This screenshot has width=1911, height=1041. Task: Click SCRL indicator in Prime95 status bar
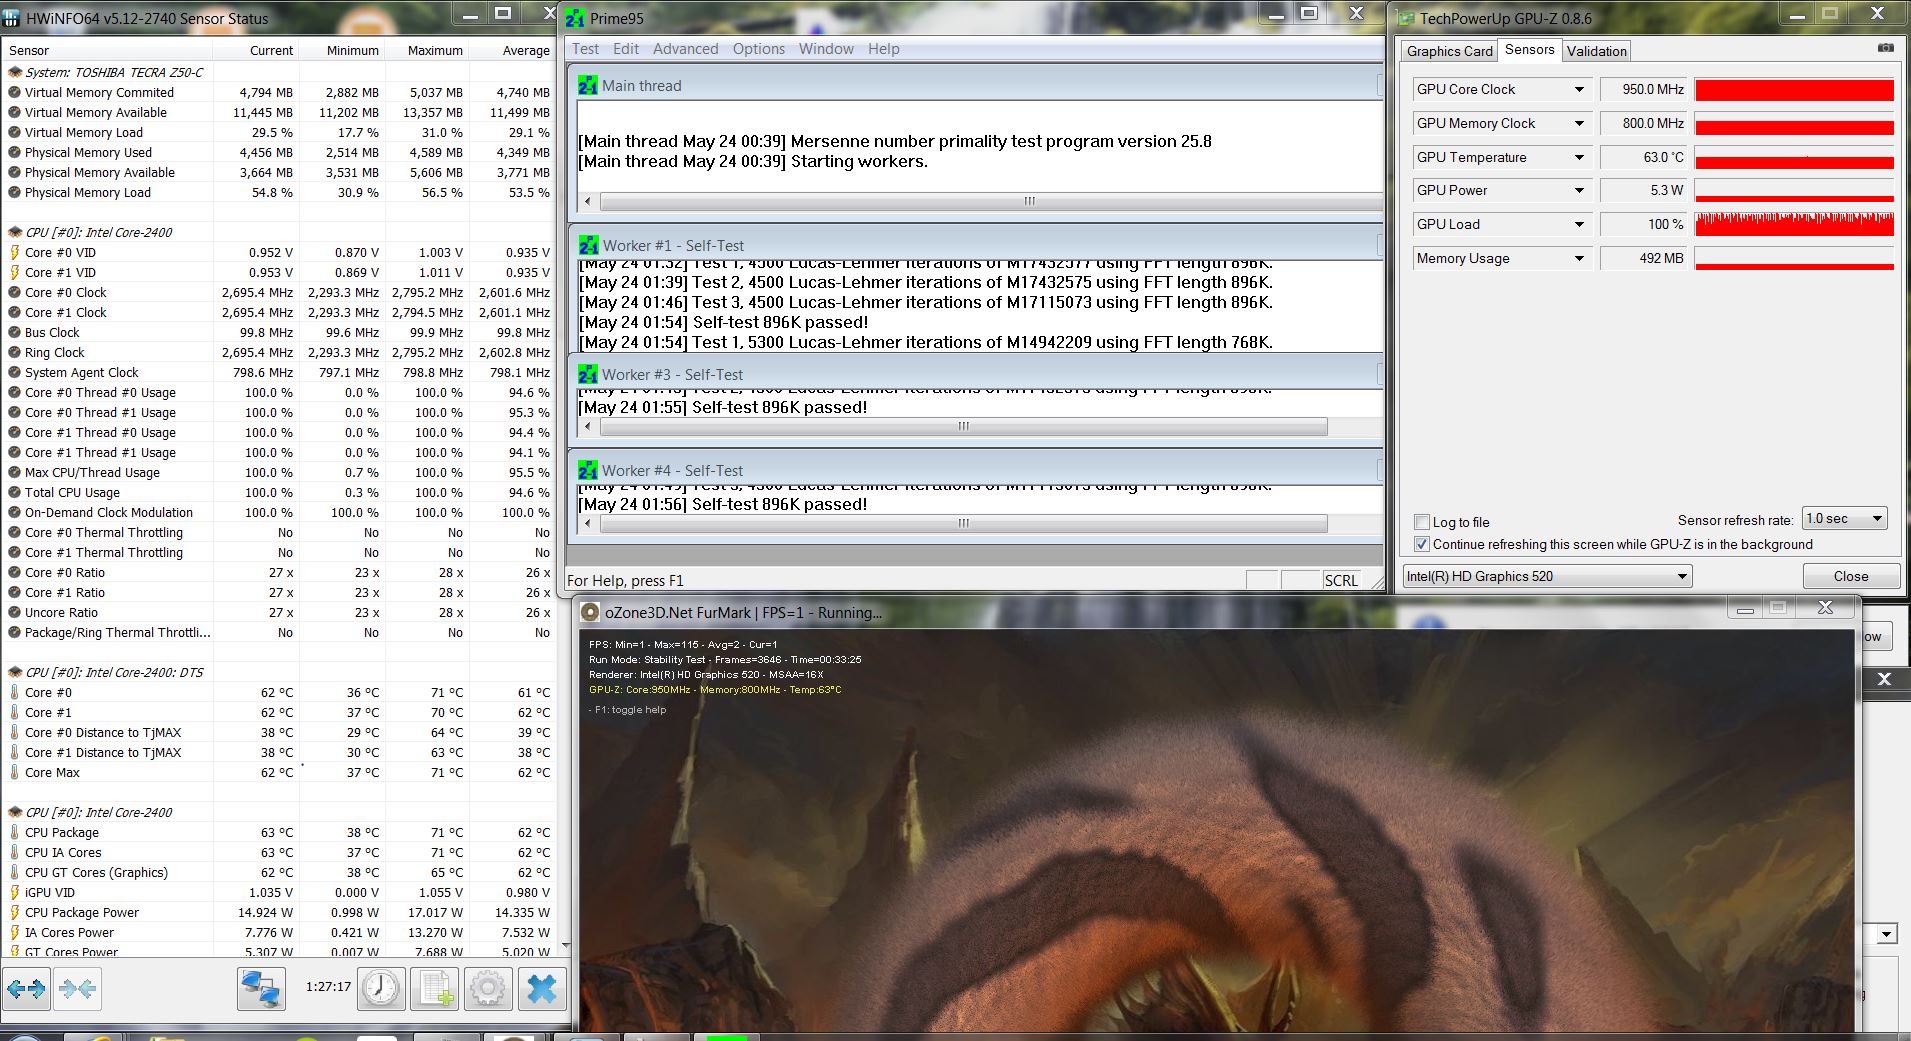1340,580
